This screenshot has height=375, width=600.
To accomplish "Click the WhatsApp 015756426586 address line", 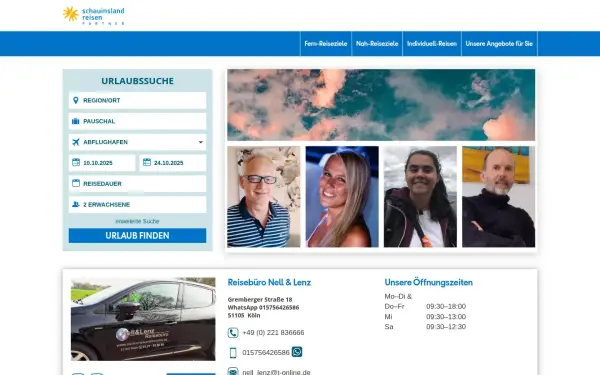I will click(x=263, y=307).
